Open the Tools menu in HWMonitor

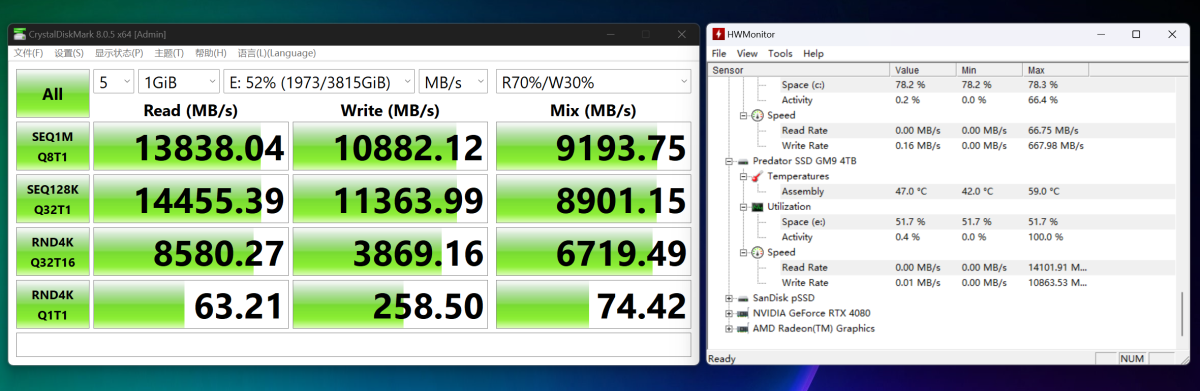(x=780, y=53)
